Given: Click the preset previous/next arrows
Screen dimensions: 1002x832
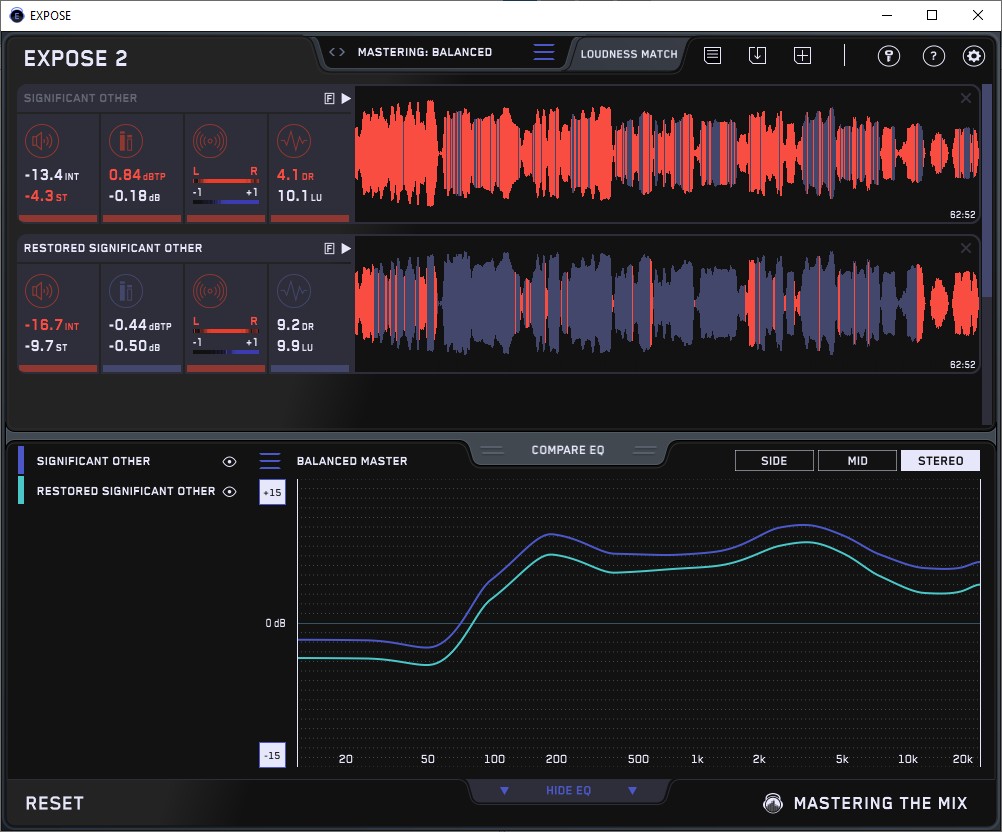Looking at the screenshot, I should coord(337,52).
